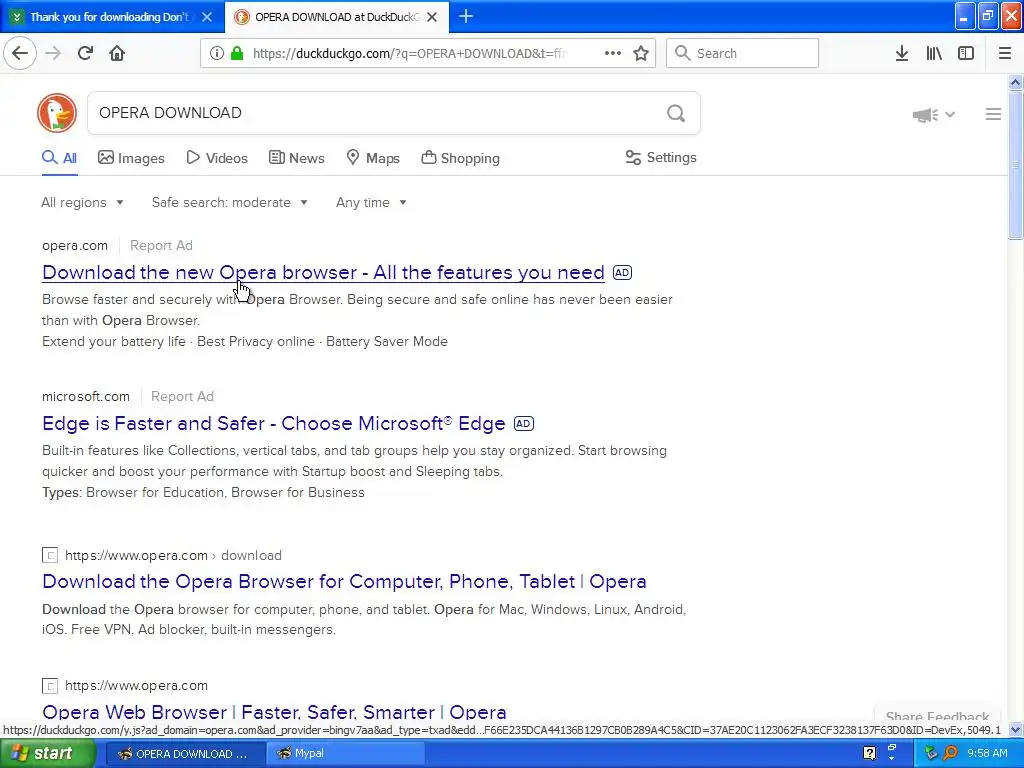The image size is (1024, 768).
Task: Click the 9:58 AM clock
Action: [987, 754]
